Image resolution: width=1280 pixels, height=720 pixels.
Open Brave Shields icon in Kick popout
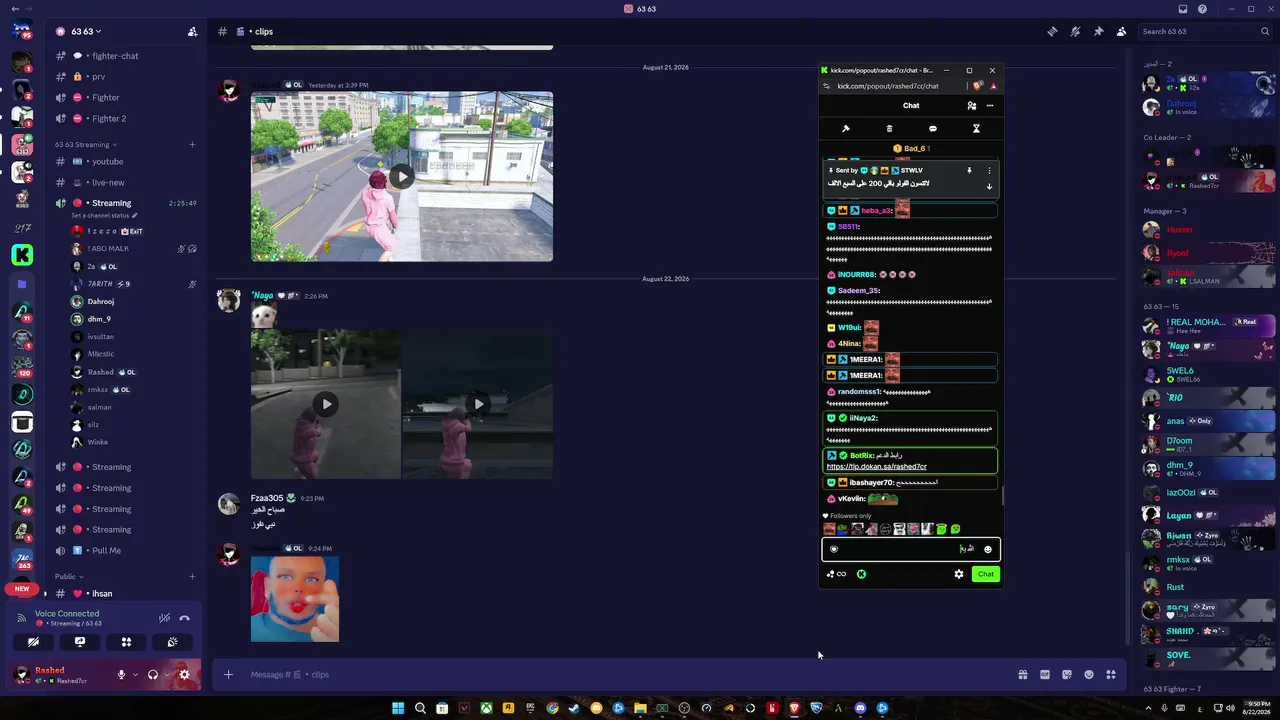click(978, 86)
